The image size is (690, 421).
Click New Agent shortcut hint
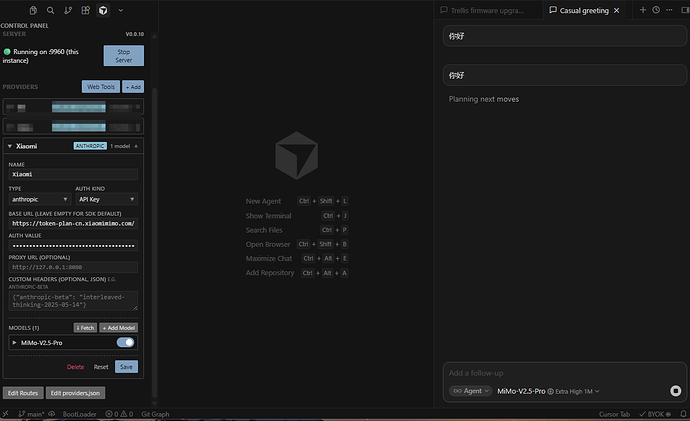297,201
